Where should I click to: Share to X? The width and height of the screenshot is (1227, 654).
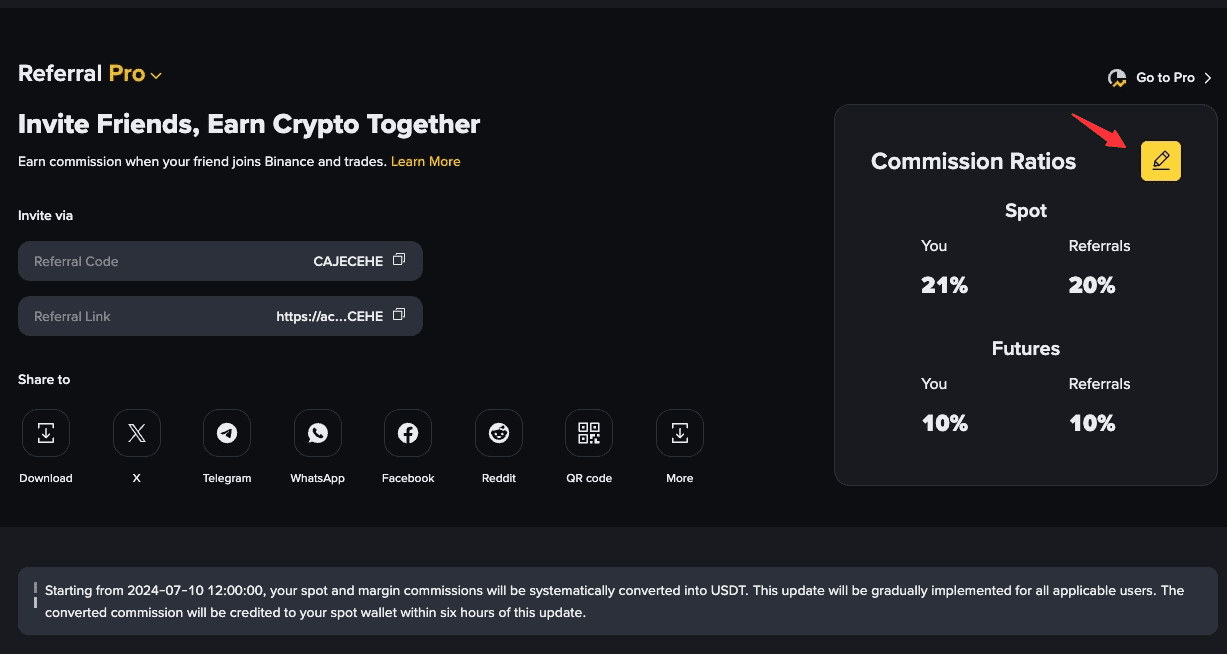pyautogui.click(x=137, y=433)
